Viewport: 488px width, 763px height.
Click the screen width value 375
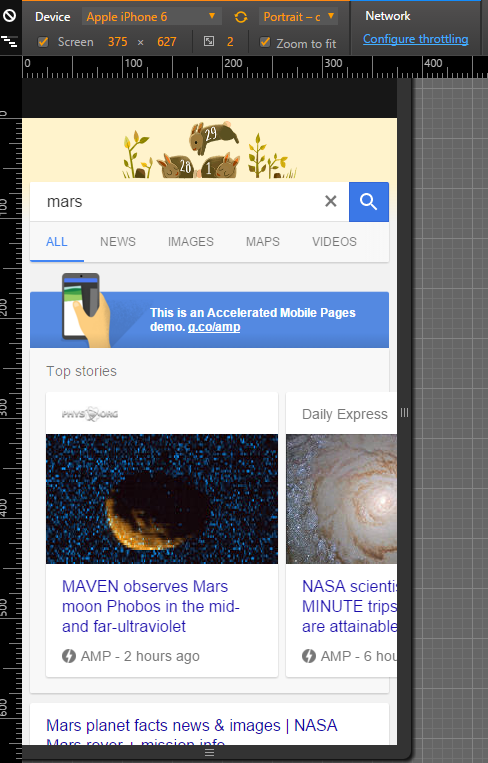click(117, 42)
